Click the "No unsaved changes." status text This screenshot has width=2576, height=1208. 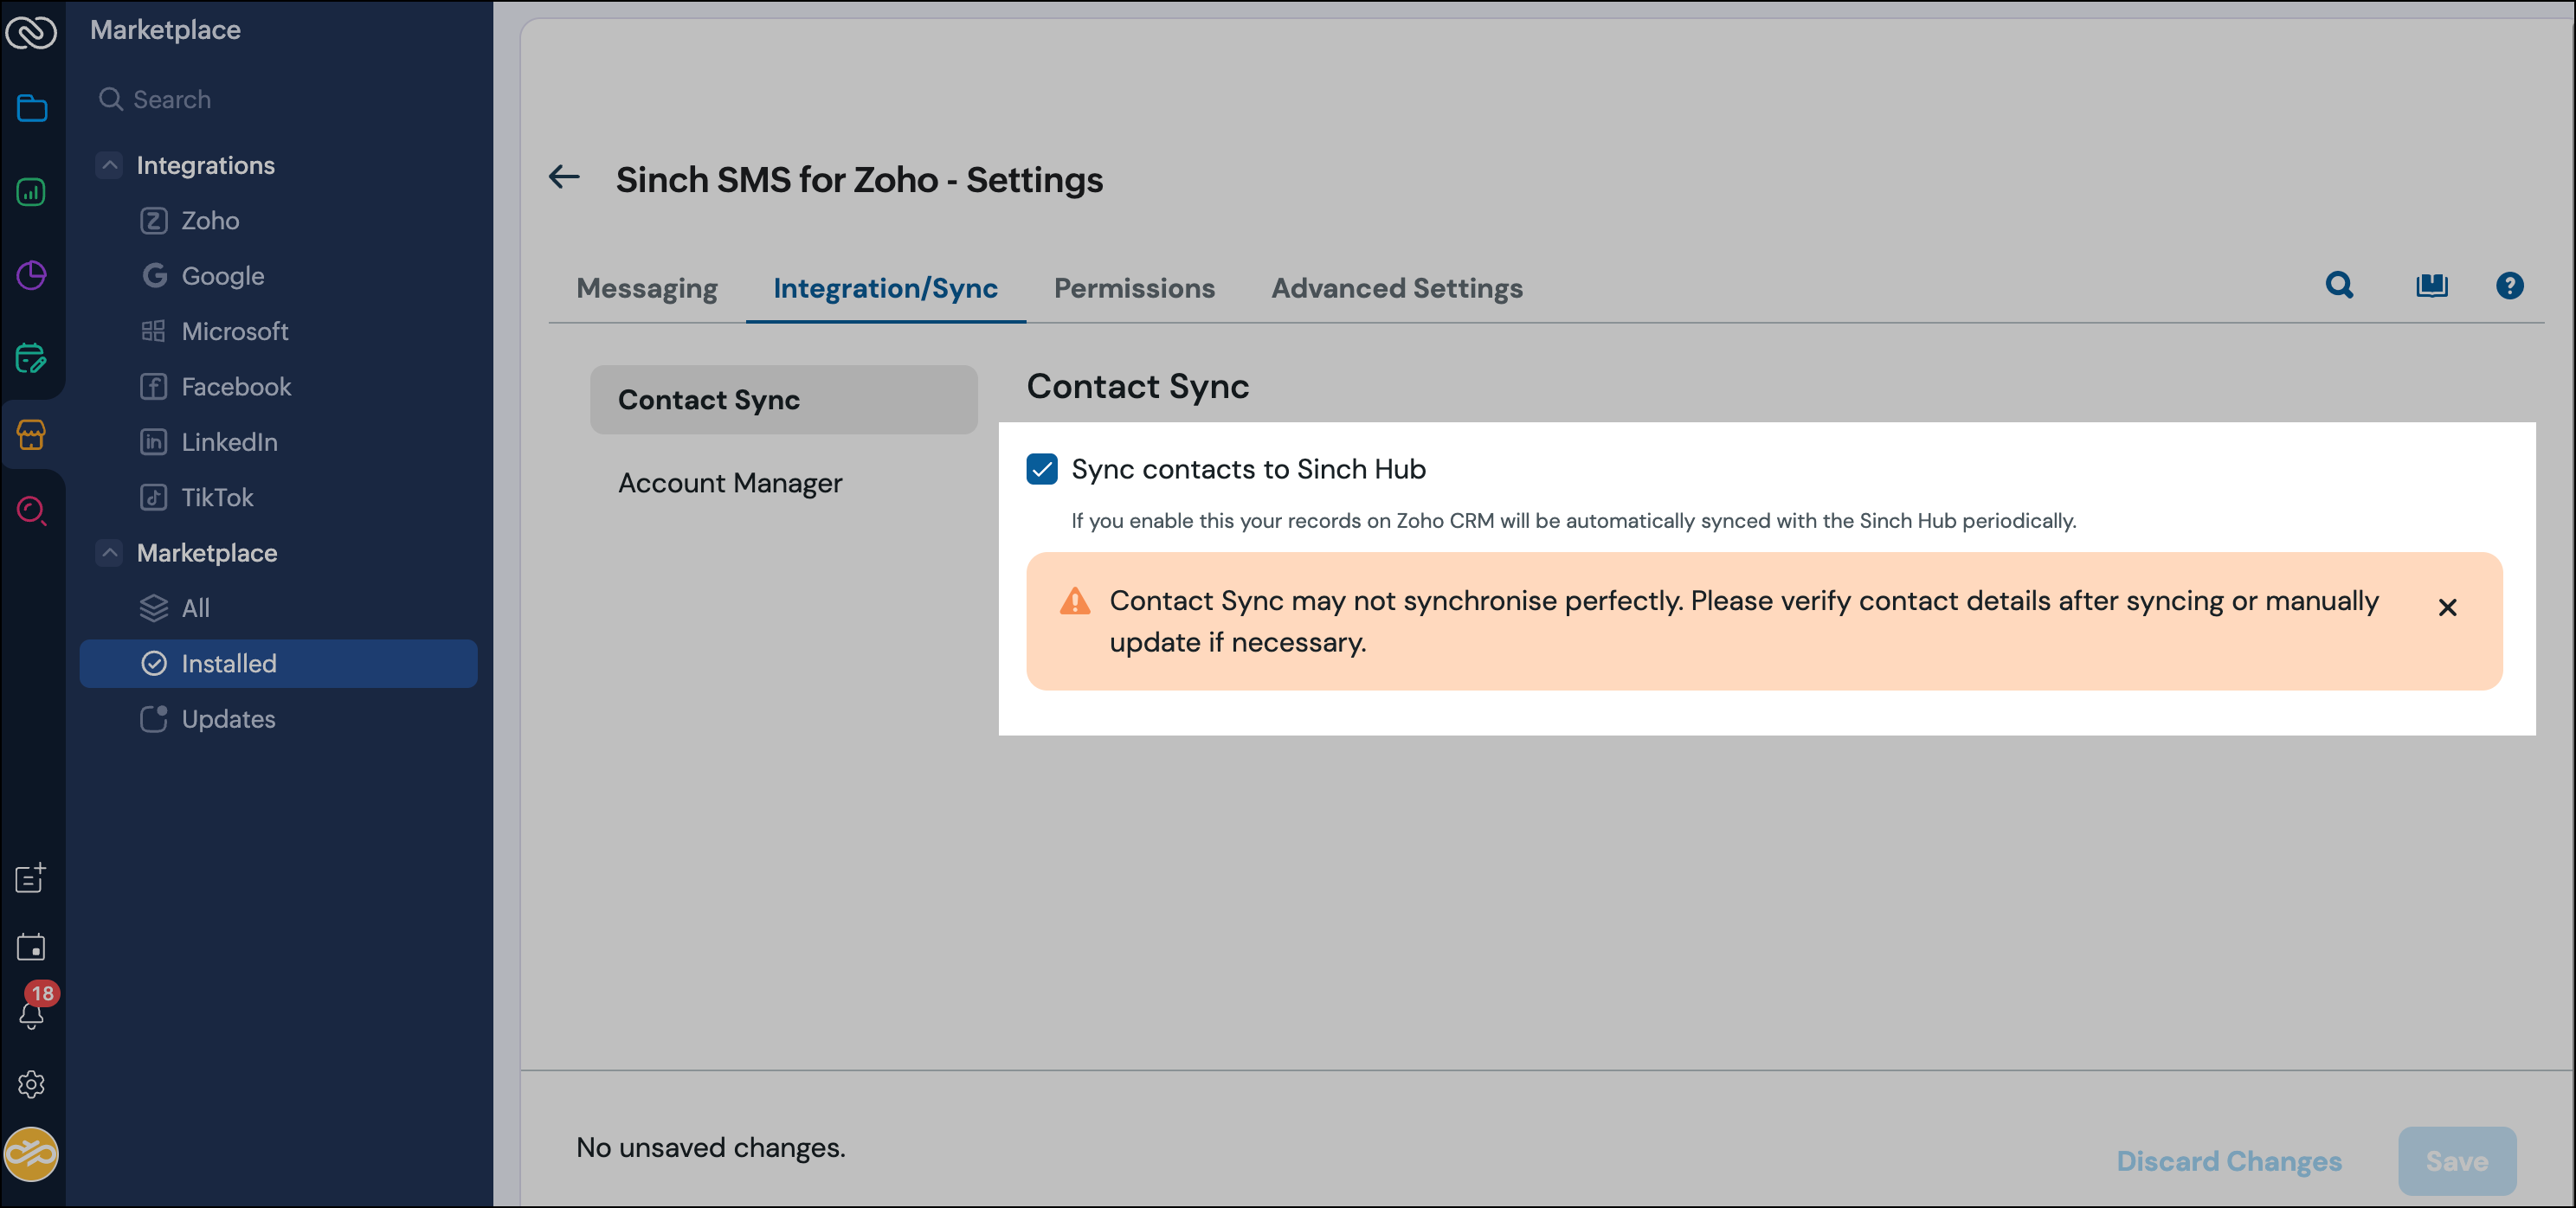point(710,1147)
